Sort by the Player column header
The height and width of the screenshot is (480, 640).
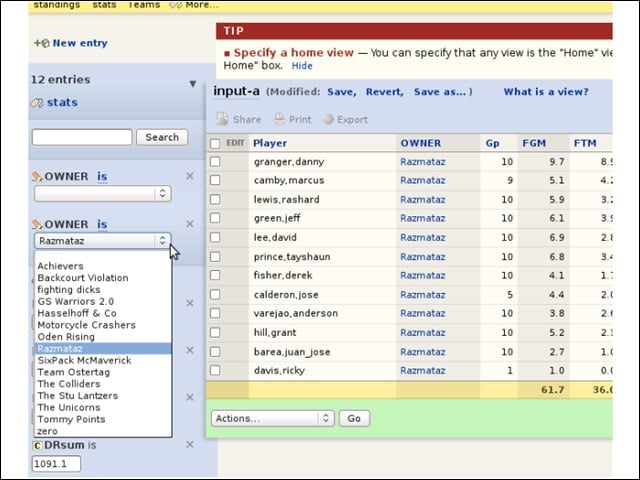(270, 143)
